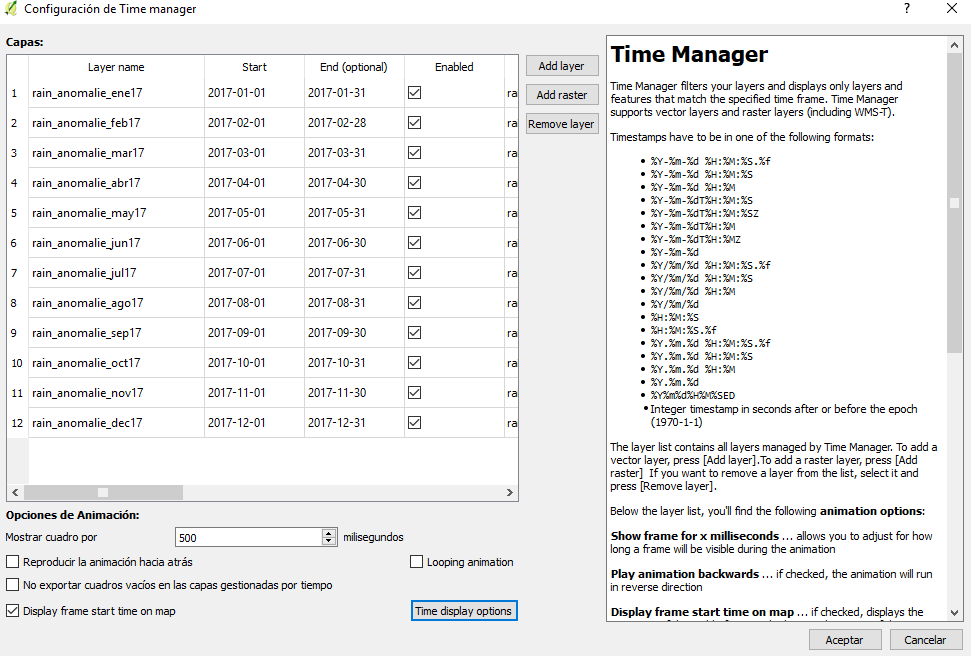Image resolution: width=971 pixels, height=656 pixels.
Task: Disable the rain_anomalie_jun17 layer checkbox
Action: pos(415,243)
